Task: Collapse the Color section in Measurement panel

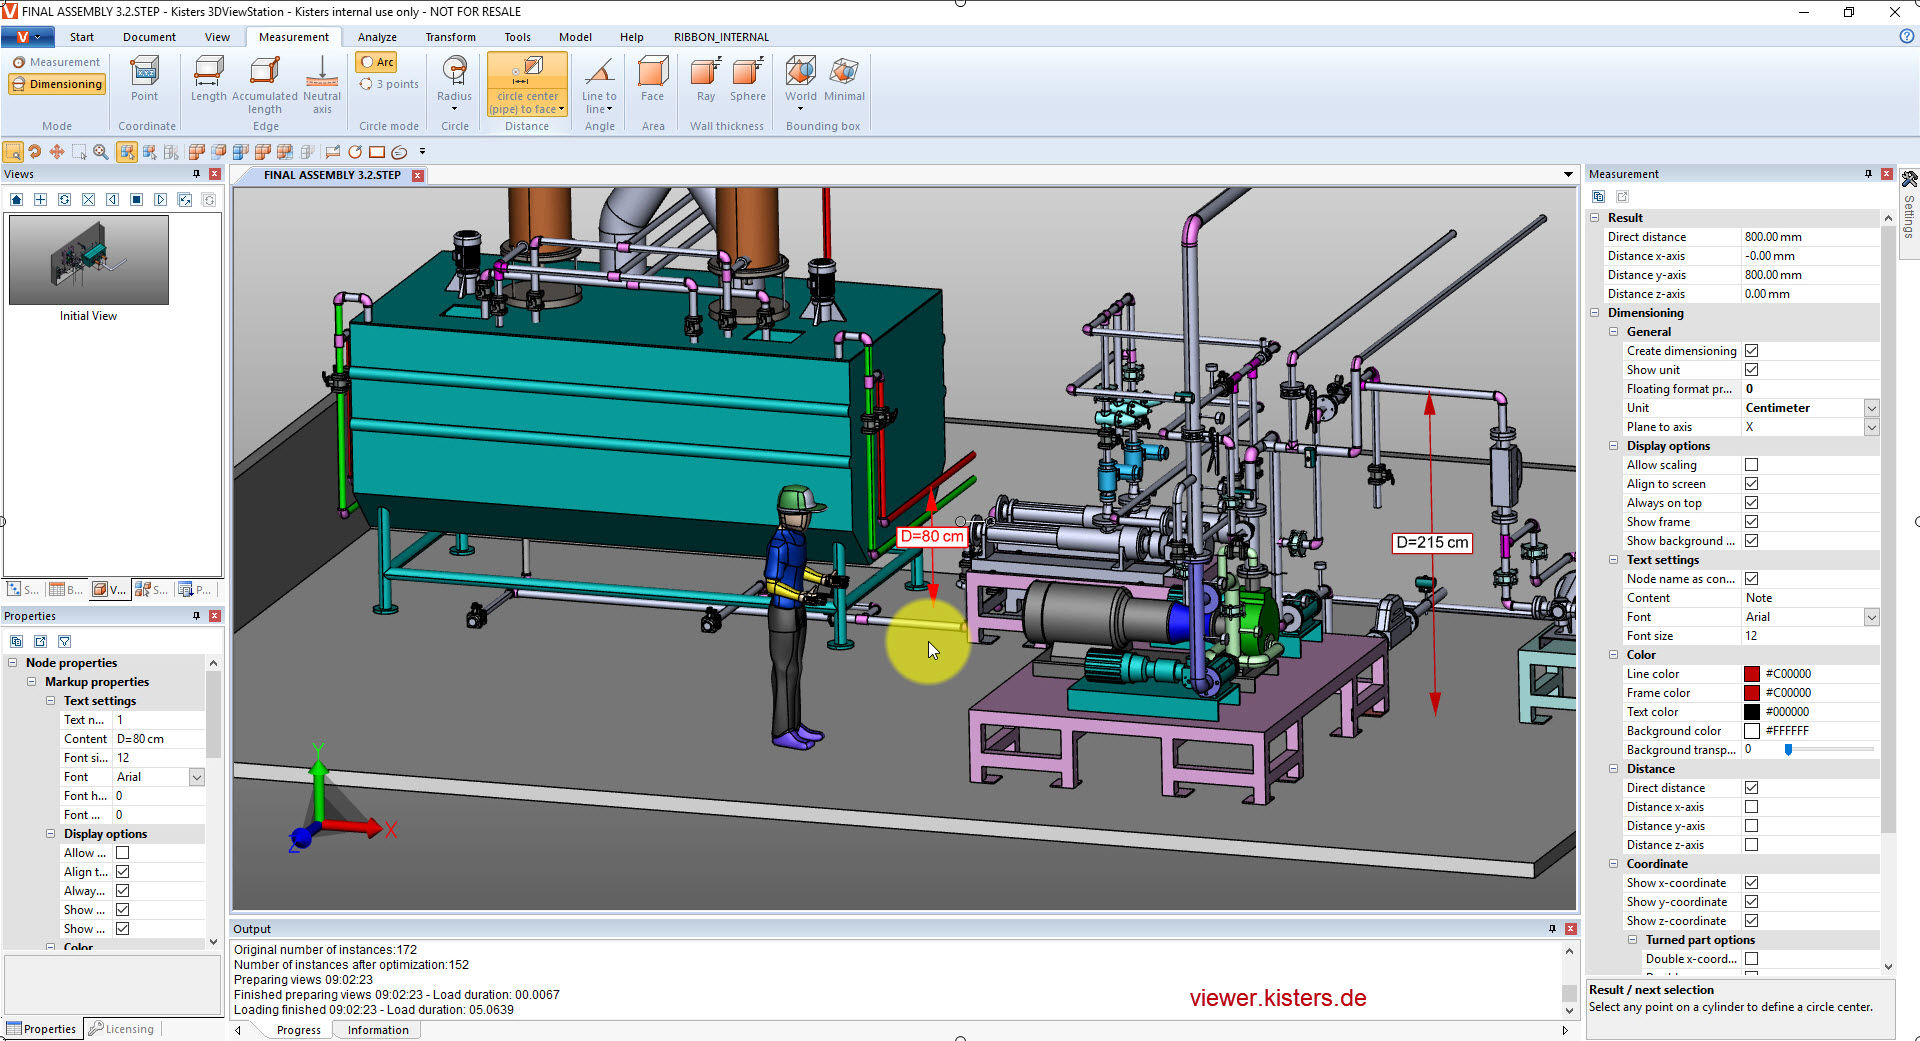Action: click(1614, 655)
